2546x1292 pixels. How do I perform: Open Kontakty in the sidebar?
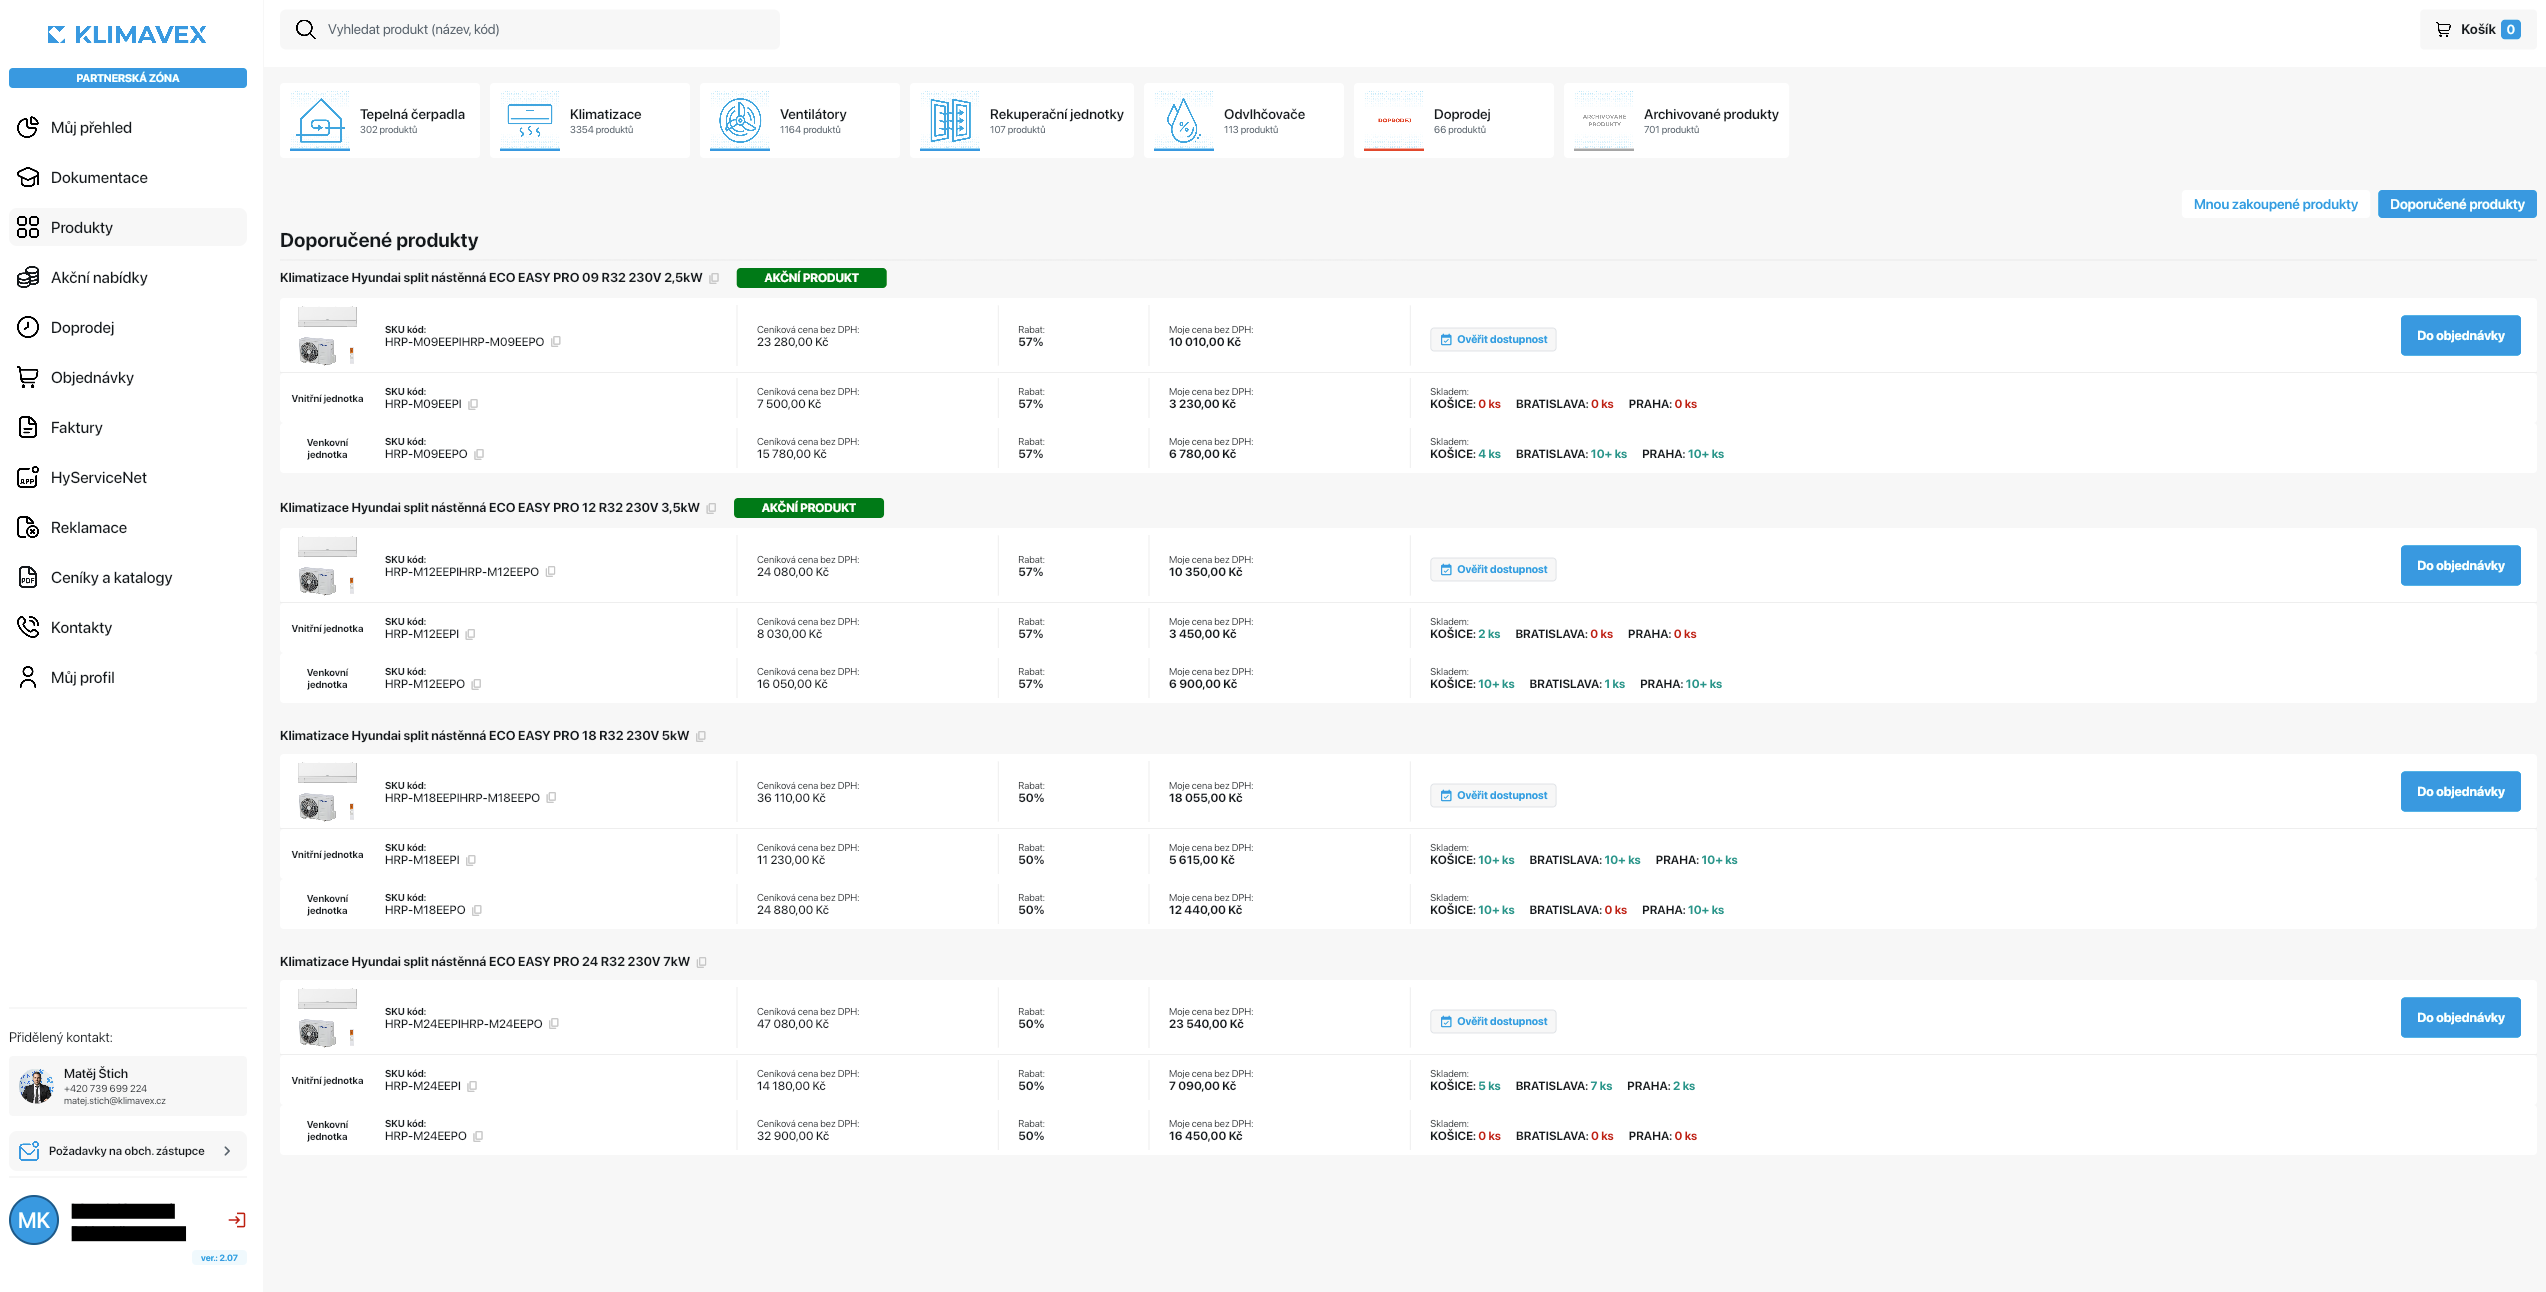click(x=128, y=628)
